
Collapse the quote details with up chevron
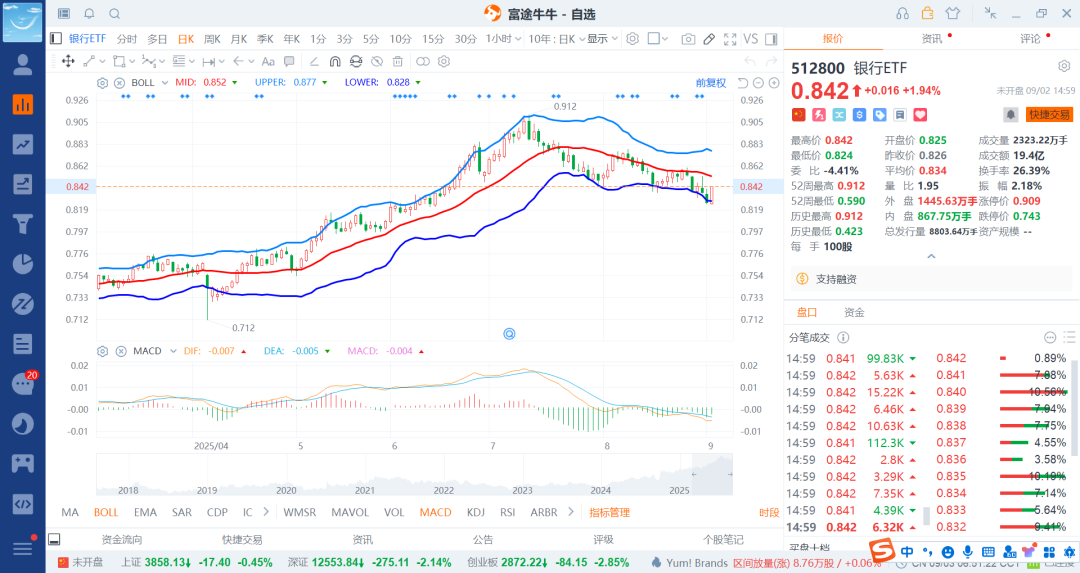click(x=931, y=256)
